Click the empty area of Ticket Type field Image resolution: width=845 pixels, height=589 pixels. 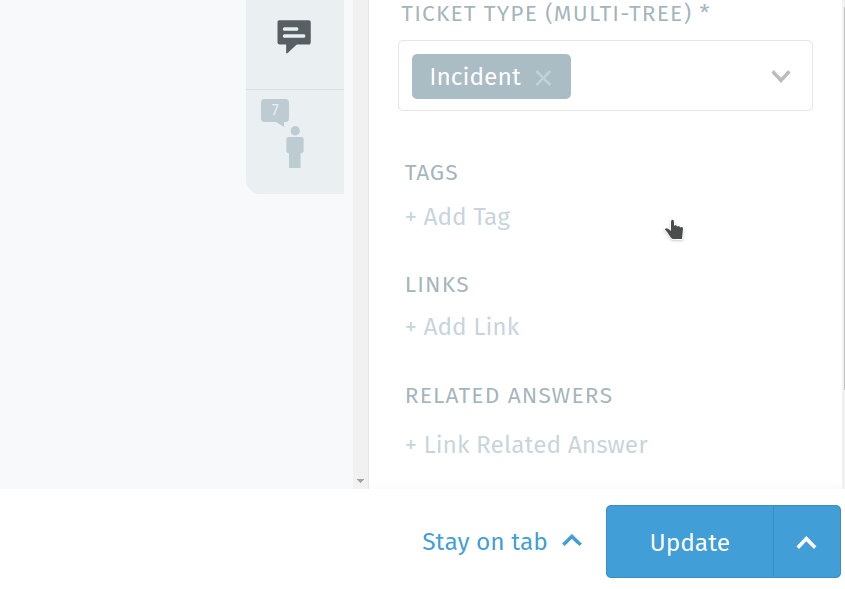(668, 76)
